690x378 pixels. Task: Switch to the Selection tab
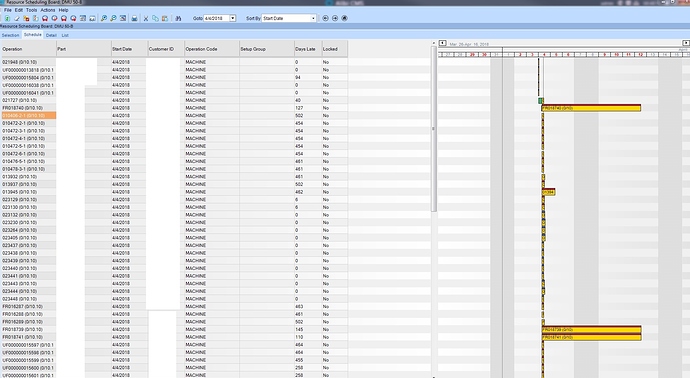tap(10, 35)
